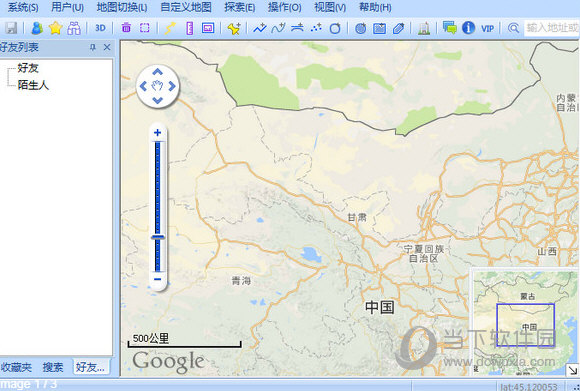Image resolution: width=580 pixels, height=391 pixels.
Task: Select the circle drawing tool icon
Action: coord(335,28)
